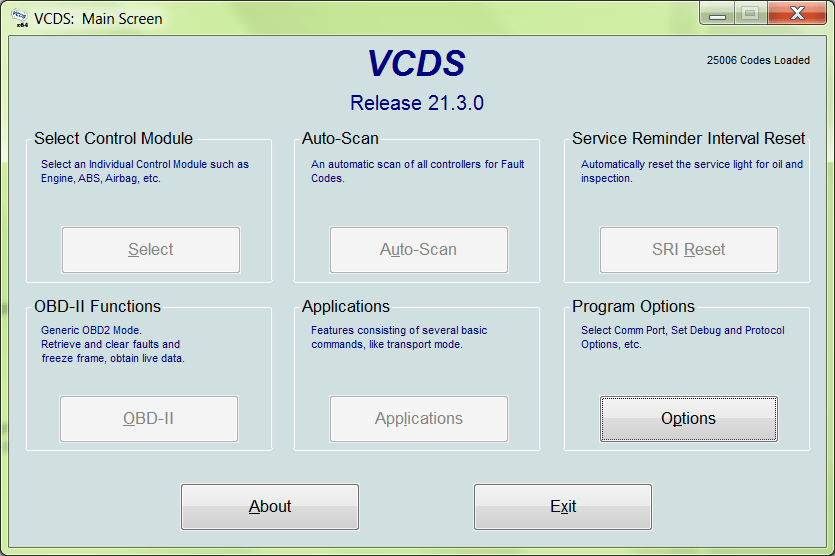This screenshot has width=835, height=556.
Task: Click Exit to quit VCDS
Action: point(563,506)
